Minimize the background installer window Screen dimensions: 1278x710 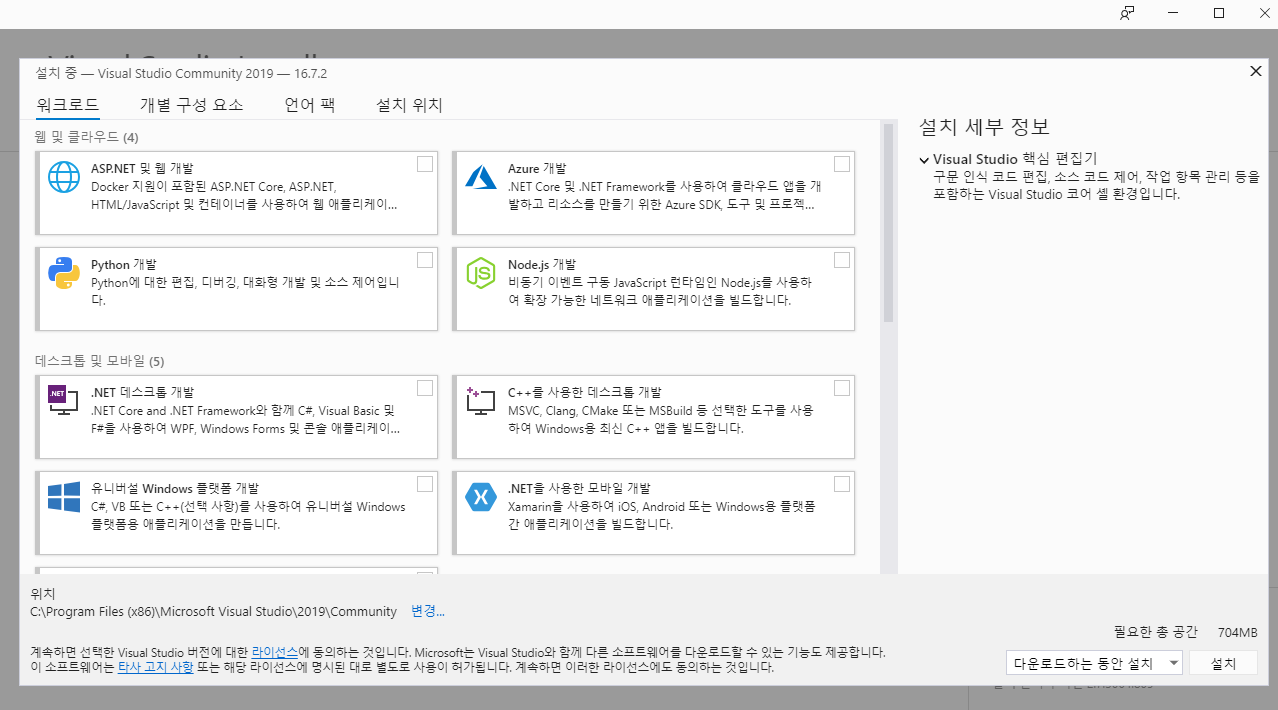1173,13
